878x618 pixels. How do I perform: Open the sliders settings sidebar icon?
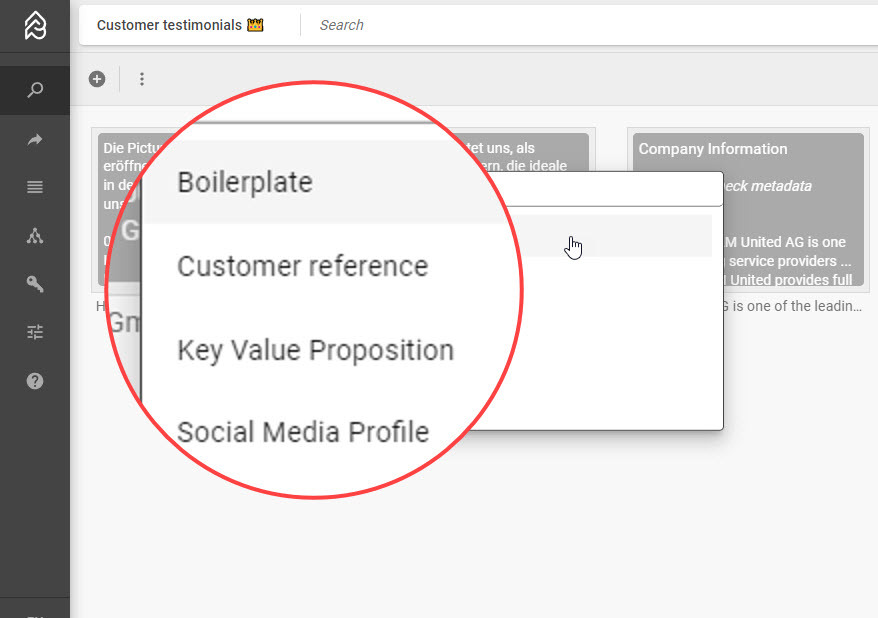(x=35, y=332)
